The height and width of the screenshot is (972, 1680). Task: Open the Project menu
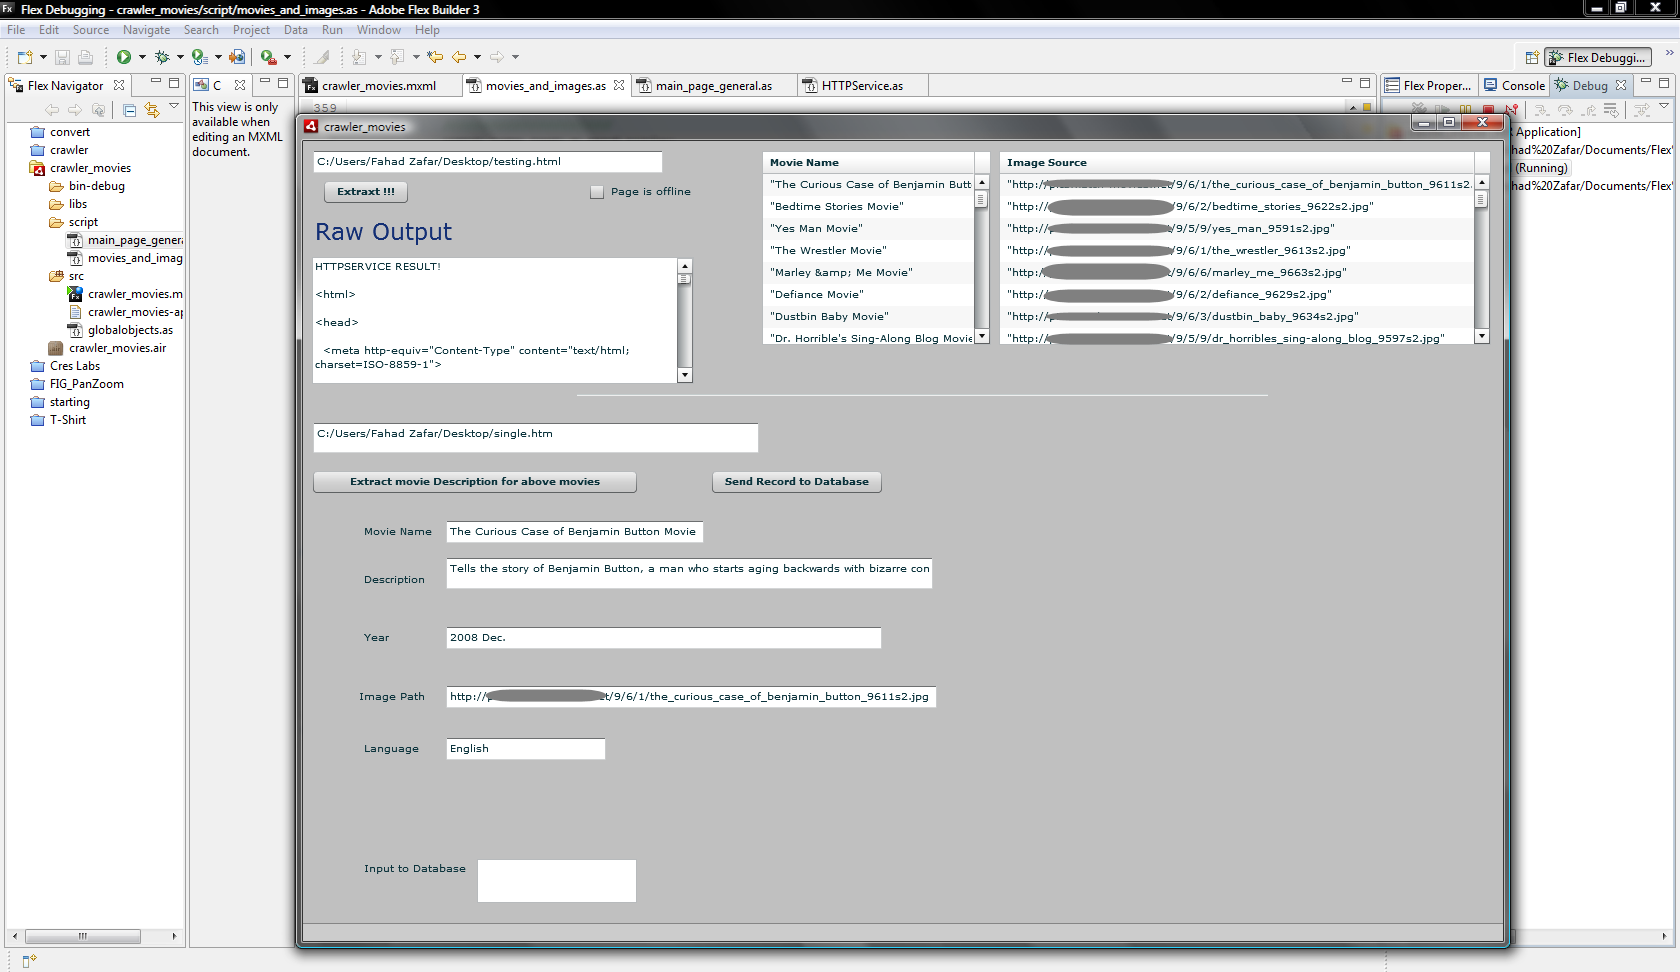(251, 30)
